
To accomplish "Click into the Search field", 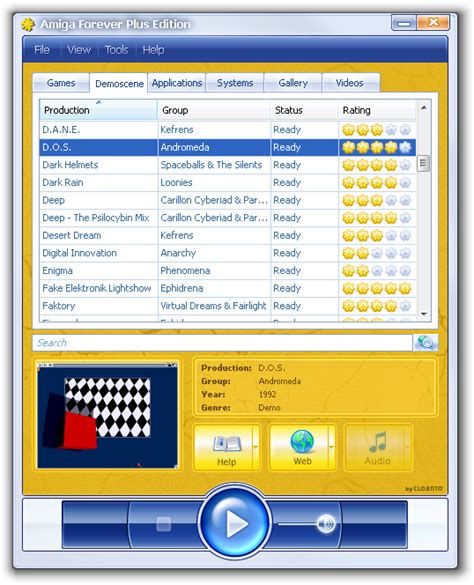I will pyautogui.click(x=222, y=342).
